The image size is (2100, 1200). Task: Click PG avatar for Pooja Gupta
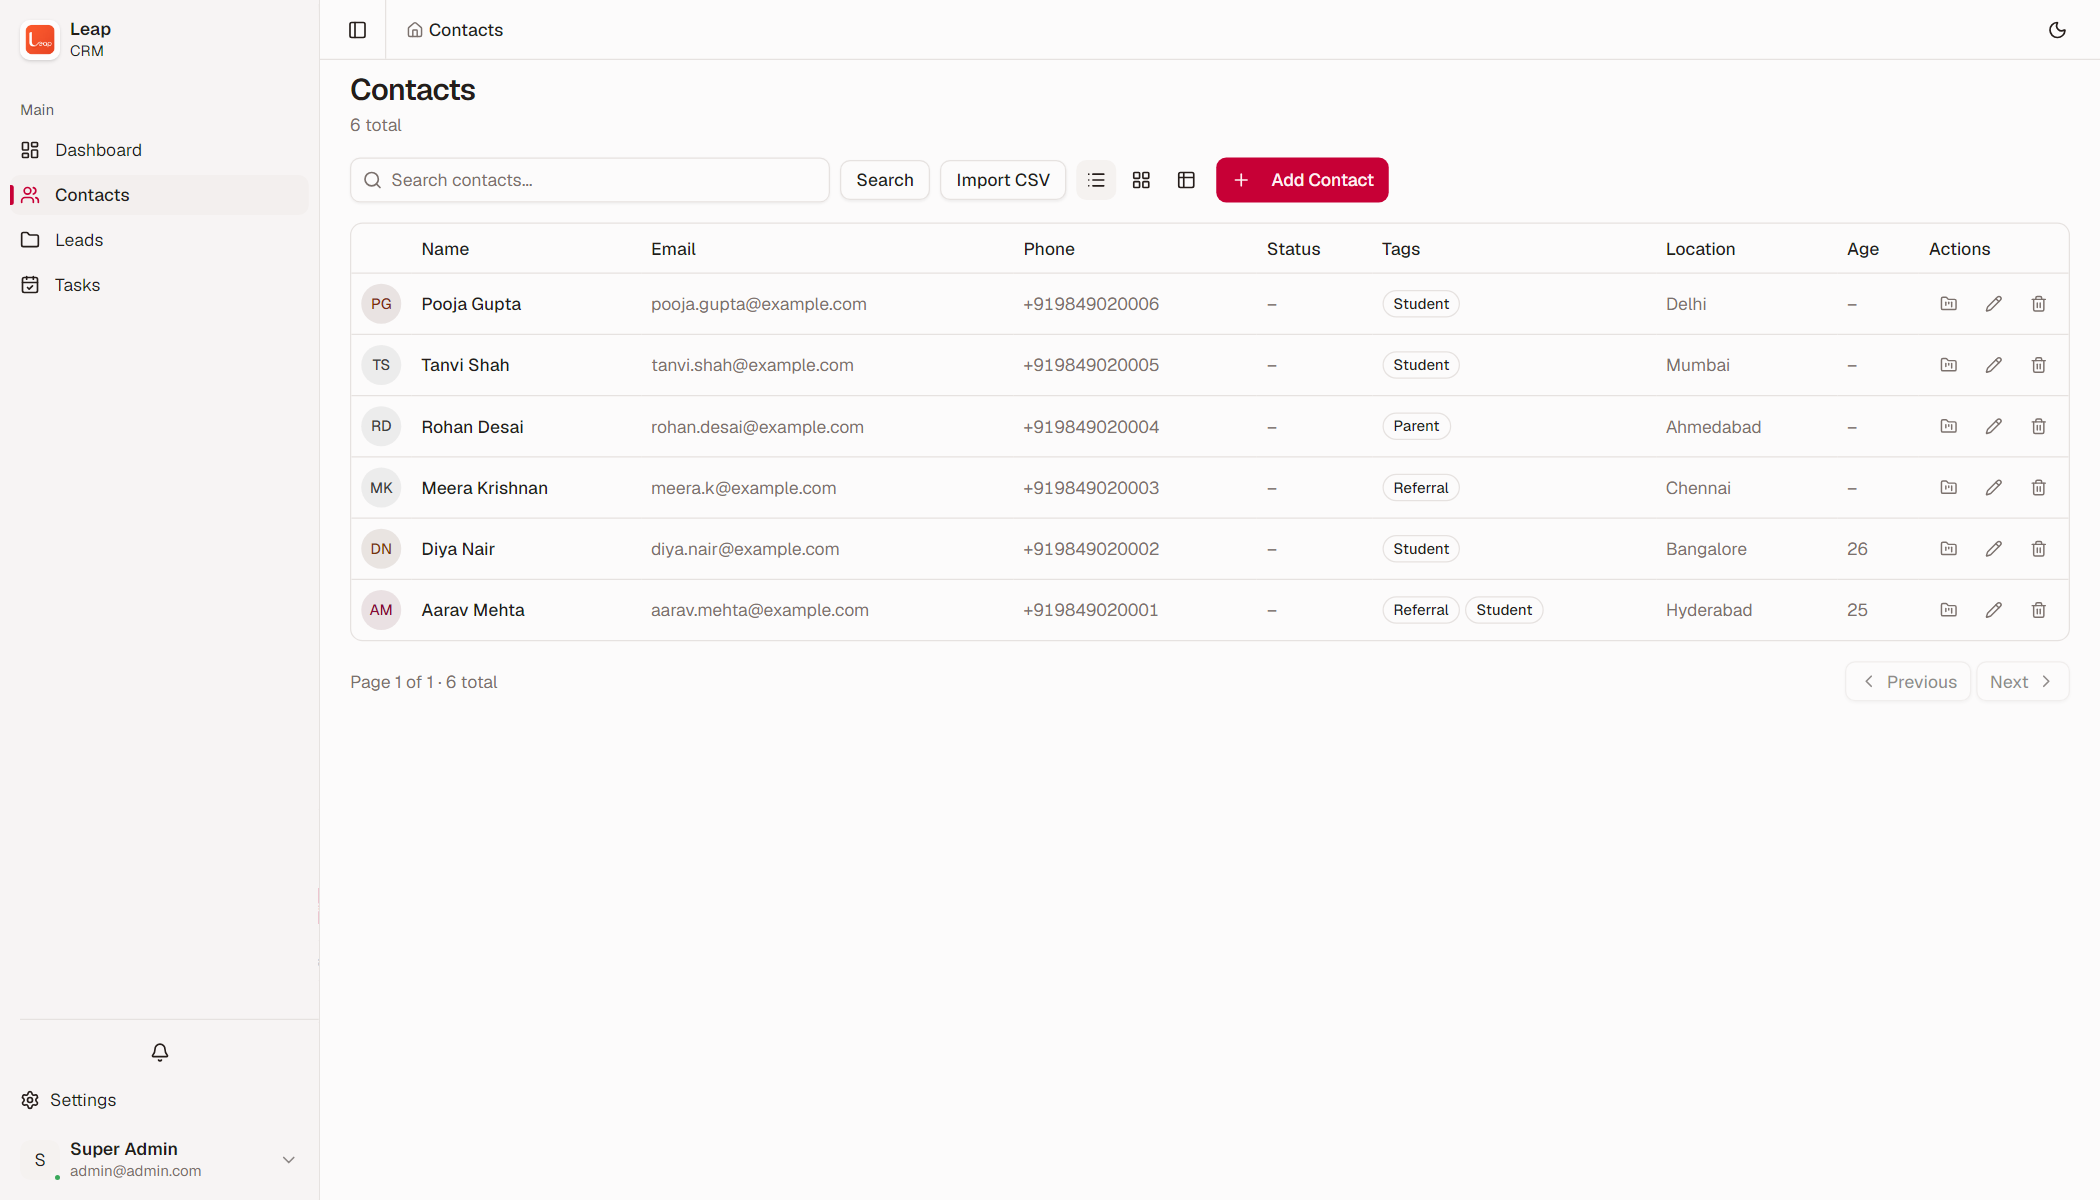pyautogui.click(x=381, y=304)
